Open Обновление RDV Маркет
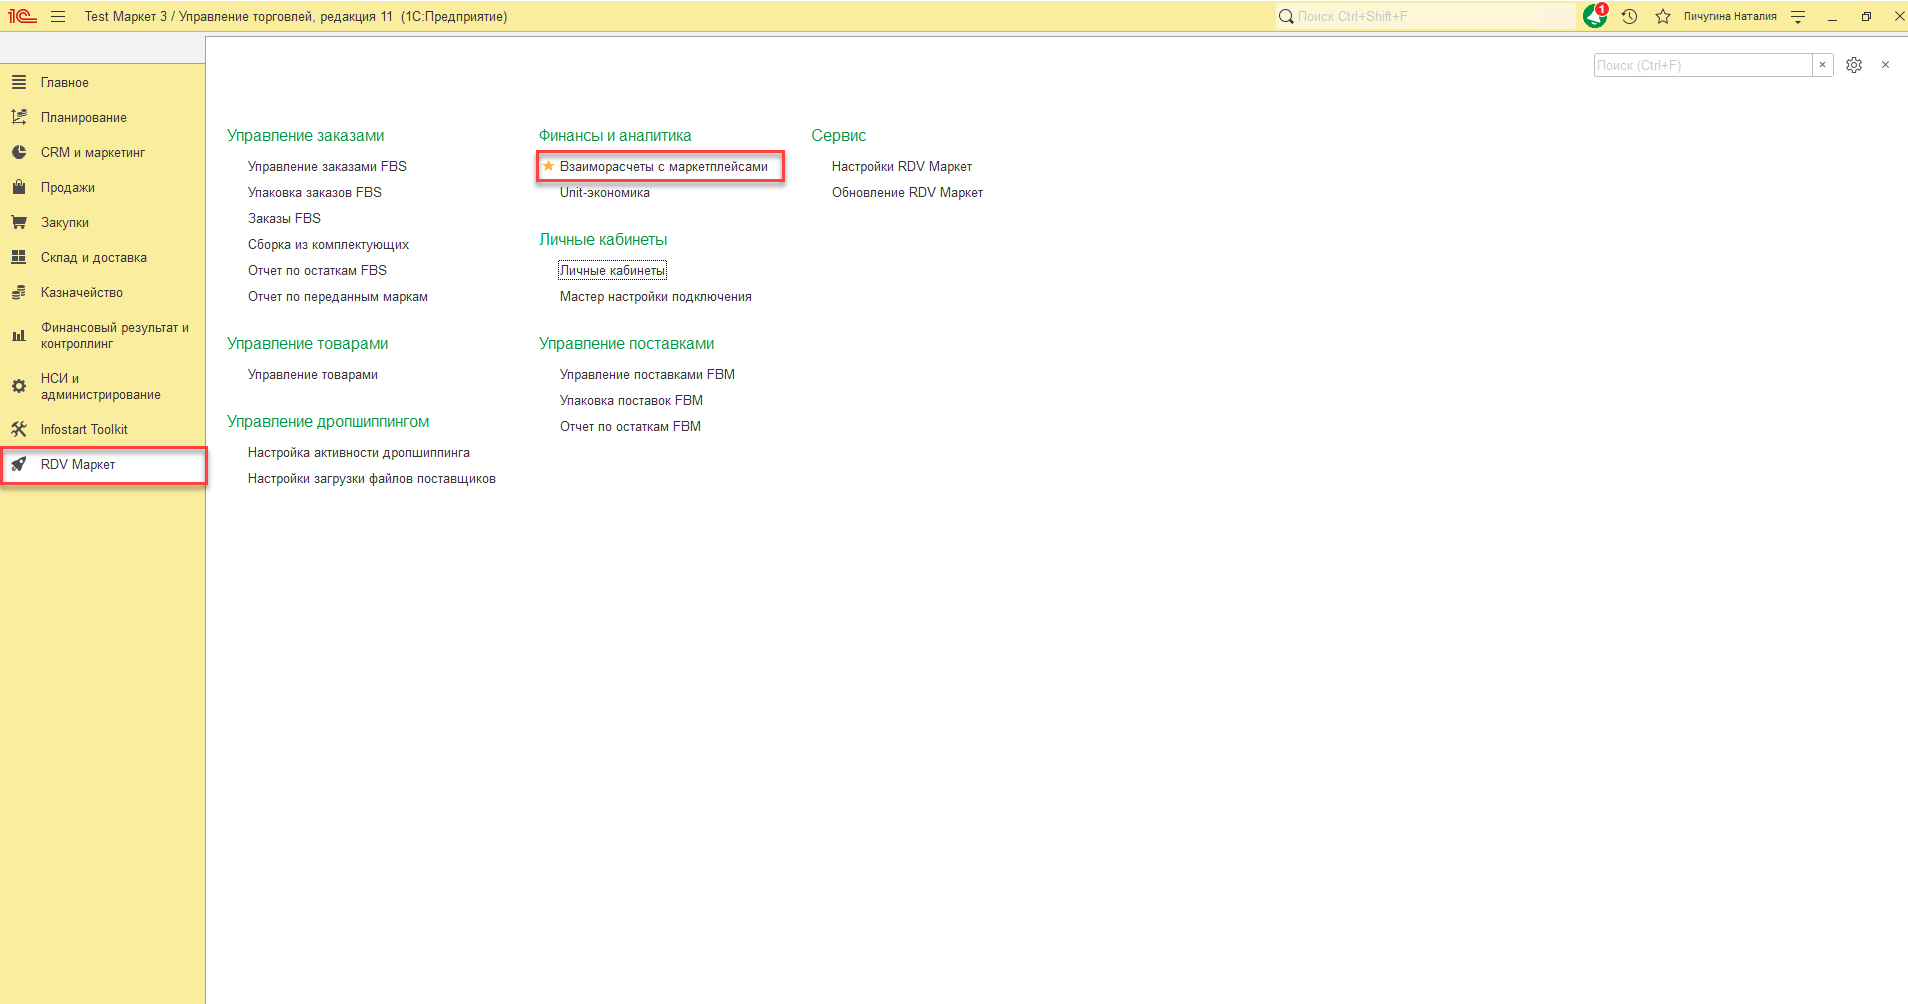The height and width of the screenshot is (1004, 1908). (907, 192)
